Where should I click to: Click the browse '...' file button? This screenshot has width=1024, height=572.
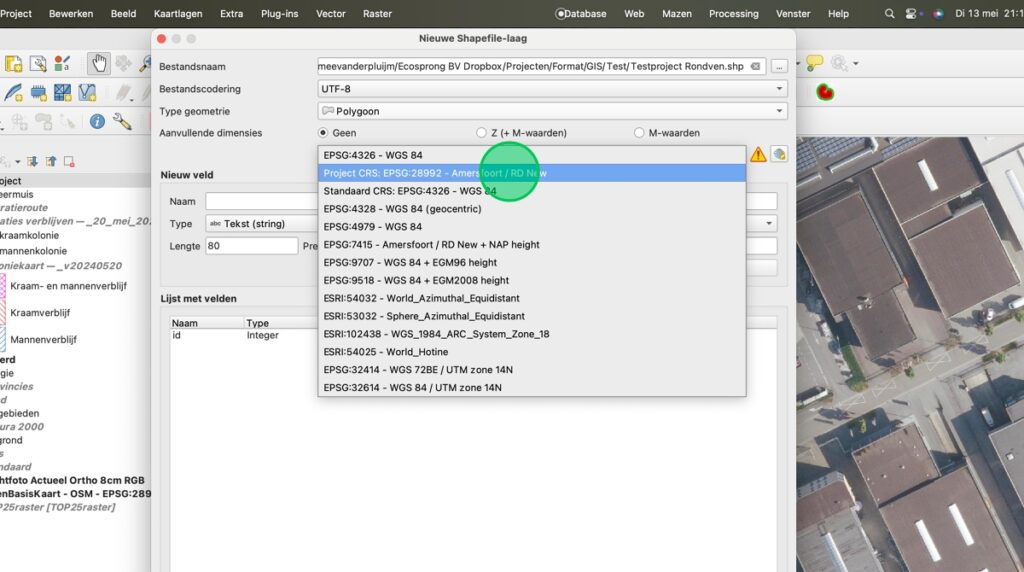[x=779, y=66]
